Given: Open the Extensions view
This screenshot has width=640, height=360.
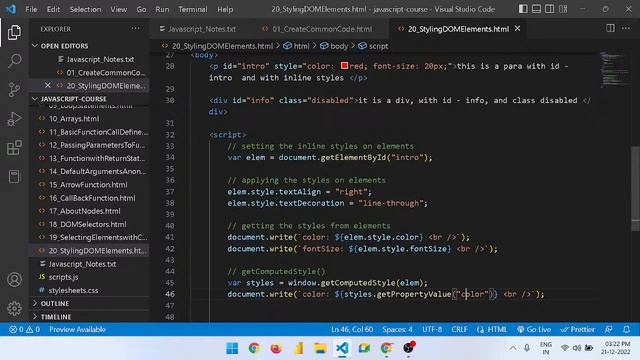Looking at the screenshot, I should [14, 148].
